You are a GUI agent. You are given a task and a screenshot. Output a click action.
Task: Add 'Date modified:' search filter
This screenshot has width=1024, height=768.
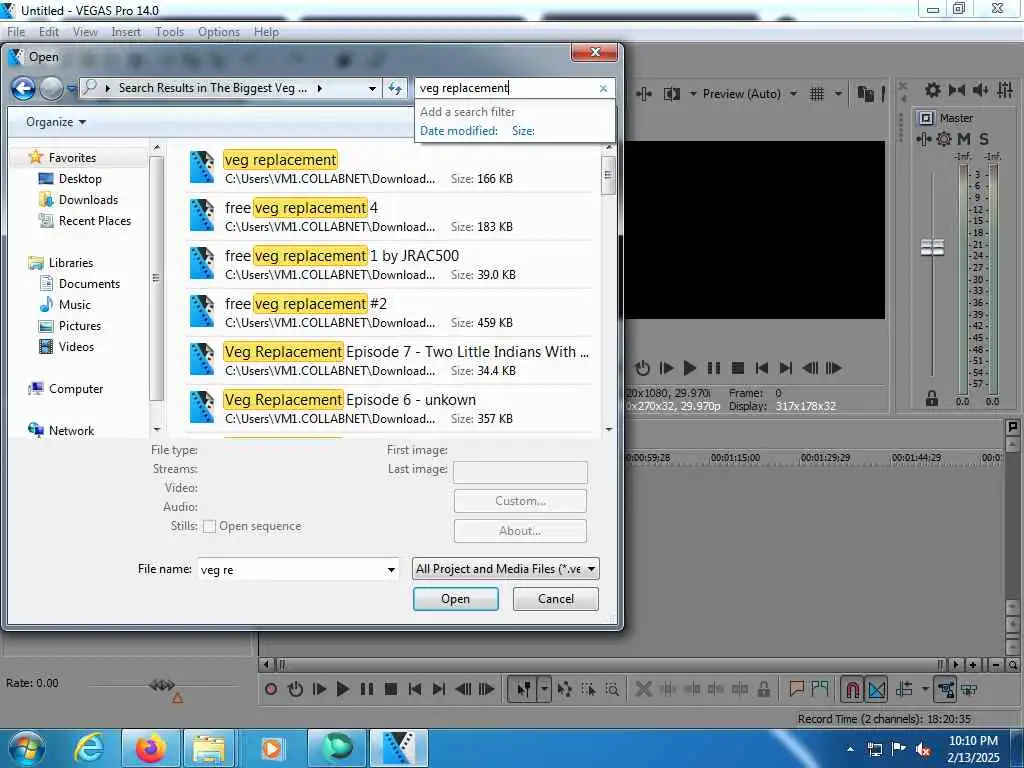point(458,131)
